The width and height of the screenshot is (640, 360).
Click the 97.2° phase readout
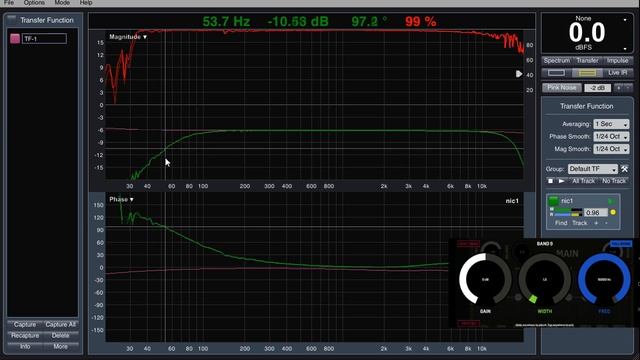[369, 22]
